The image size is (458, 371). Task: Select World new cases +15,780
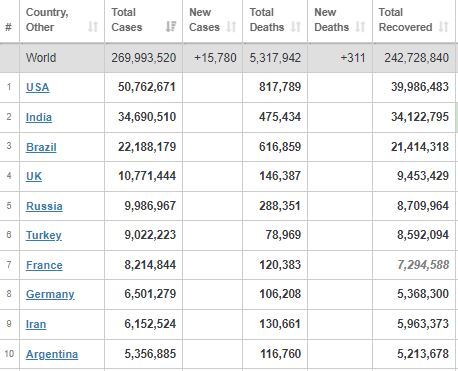pos(215,58)
